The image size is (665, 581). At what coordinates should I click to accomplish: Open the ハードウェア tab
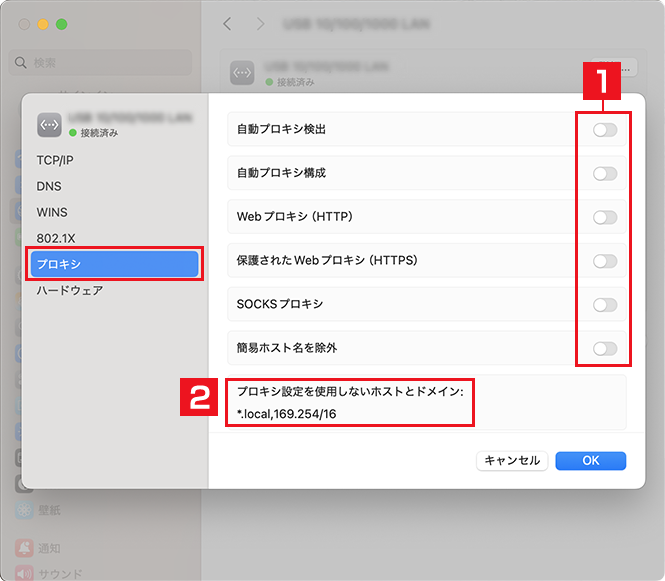(x=70, y=291)
